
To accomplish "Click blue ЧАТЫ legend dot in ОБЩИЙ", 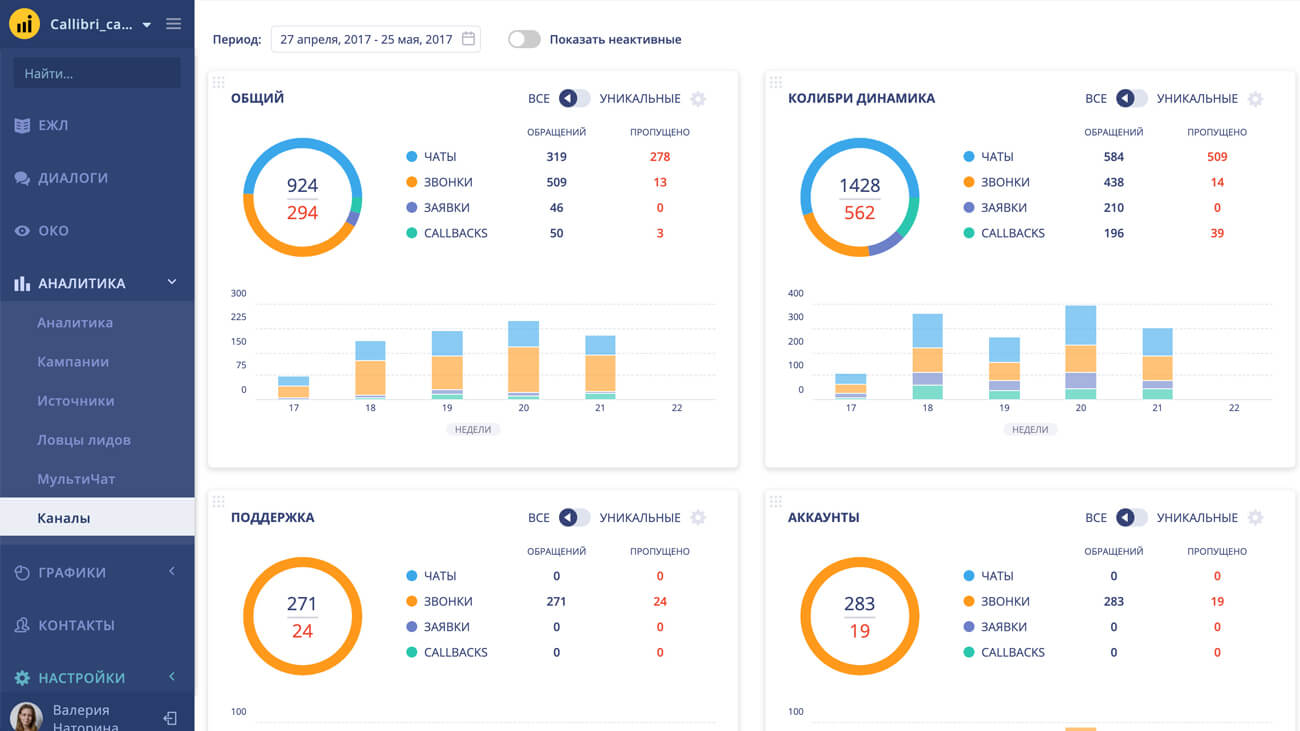I will click(412, 157).
